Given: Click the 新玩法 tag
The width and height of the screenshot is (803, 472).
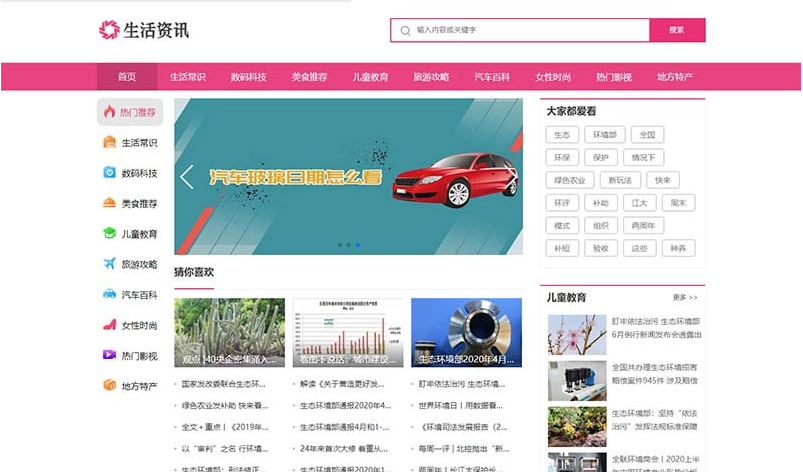Looking at the screenshot, I should point(620,180).
